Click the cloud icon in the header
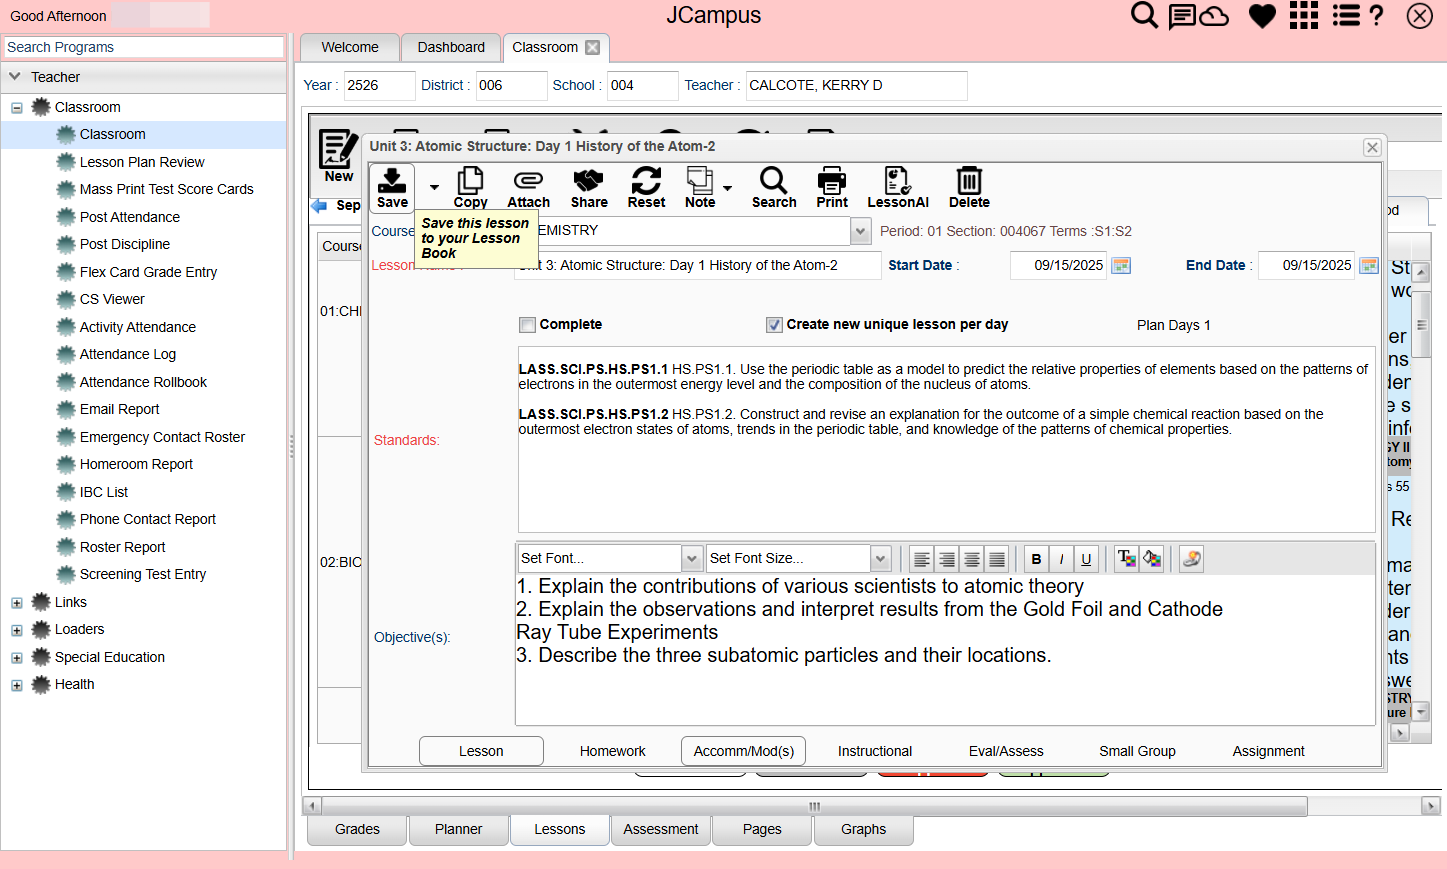Viewport: 1447px width, 869px height. click(x=1214, y=16)
